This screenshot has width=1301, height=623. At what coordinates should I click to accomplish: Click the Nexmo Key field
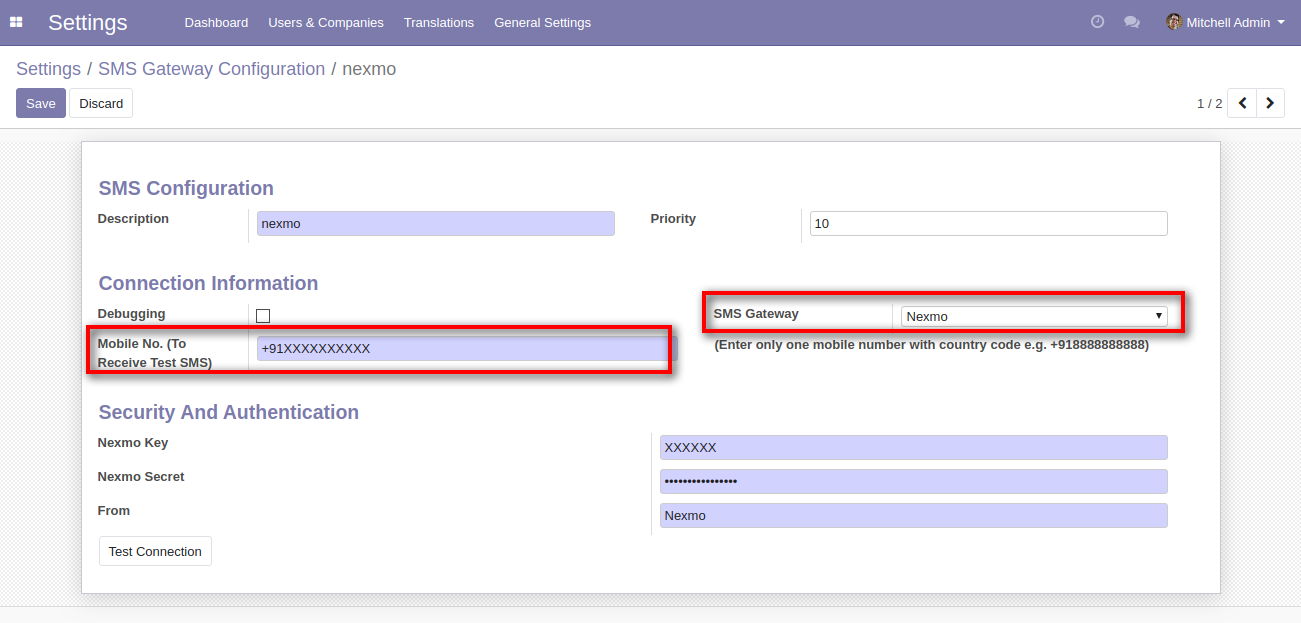(x=913, y=448)
